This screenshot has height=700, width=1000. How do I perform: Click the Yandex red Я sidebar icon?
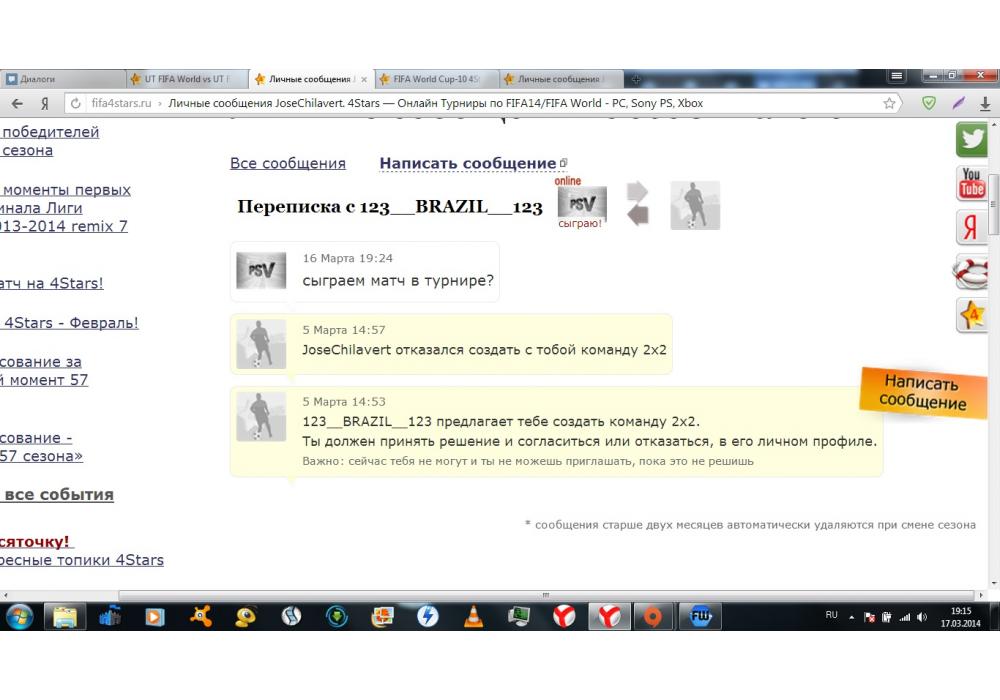point(971,228)
